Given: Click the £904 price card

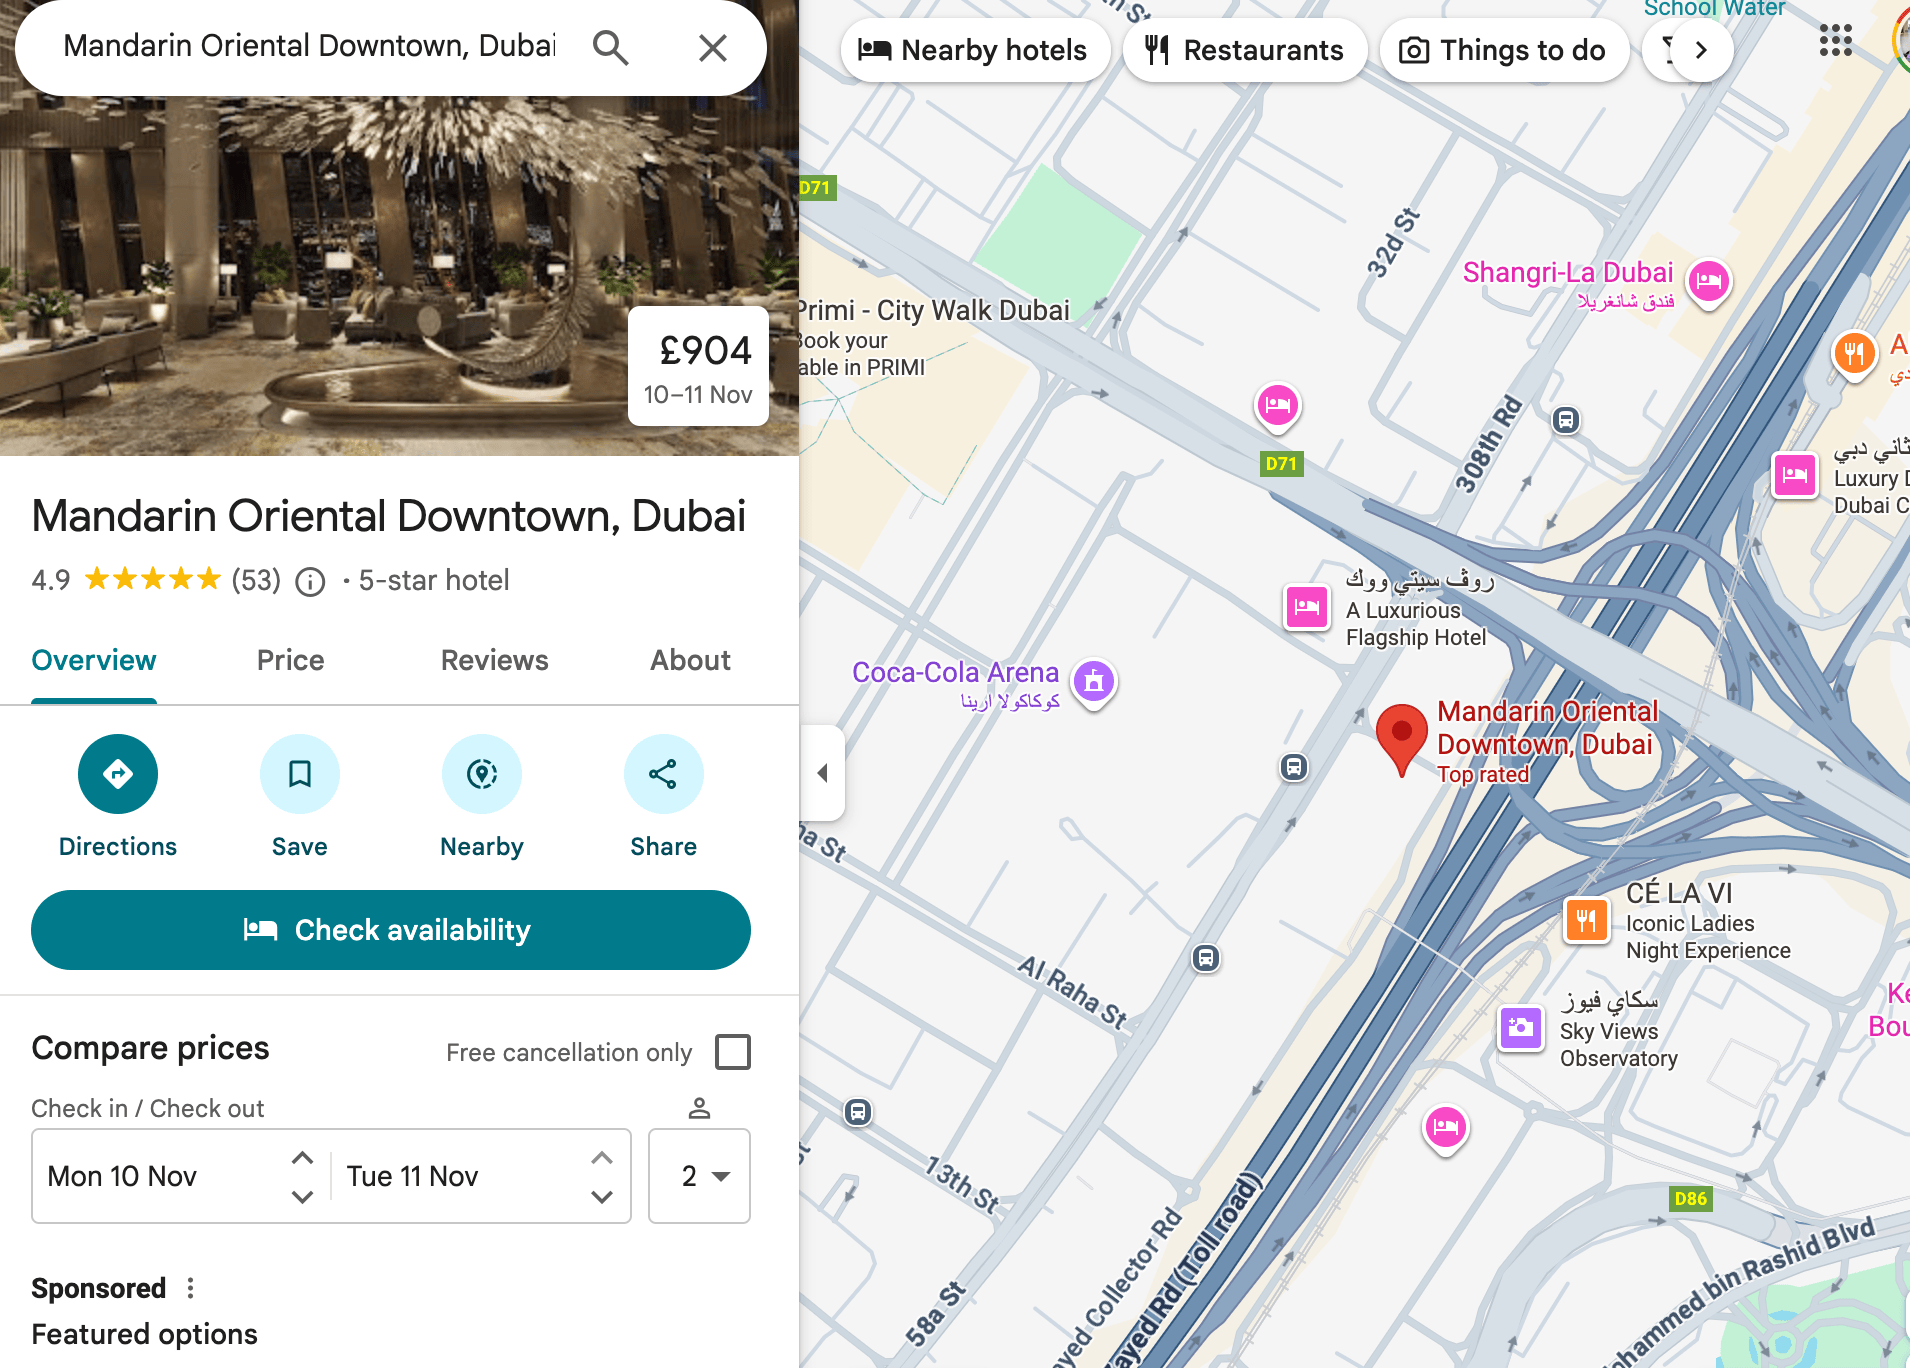Looking at the screenshot, I should [x=698, y=367].
